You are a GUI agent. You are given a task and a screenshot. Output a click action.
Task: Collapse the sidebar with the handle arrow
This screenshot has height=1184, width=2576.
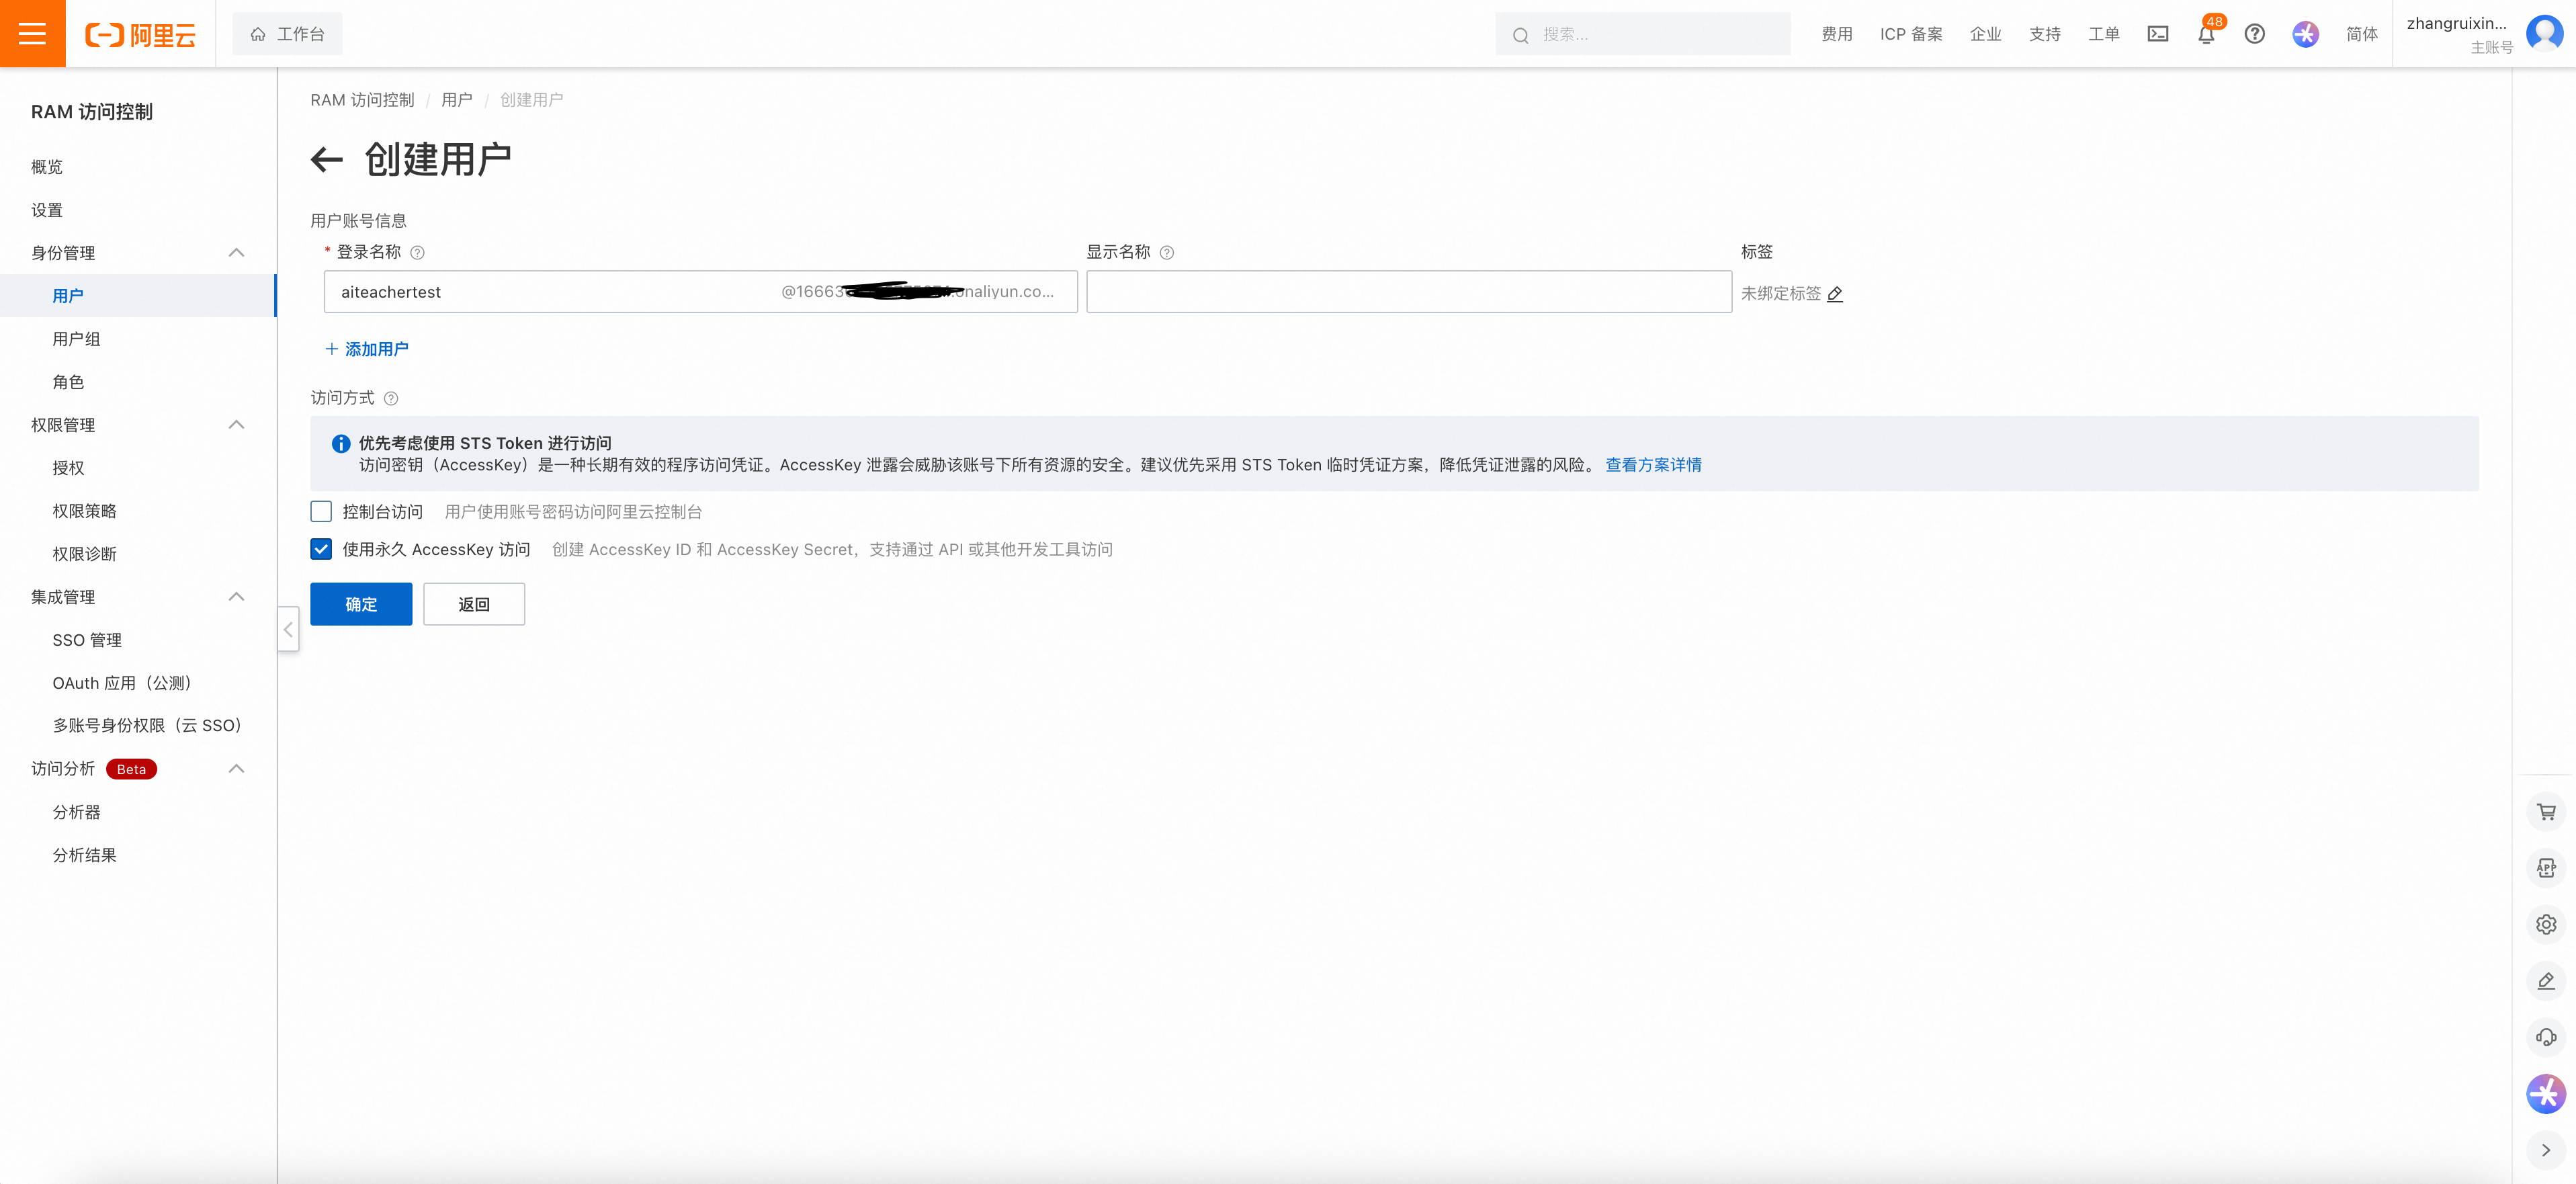pos(288,629)
